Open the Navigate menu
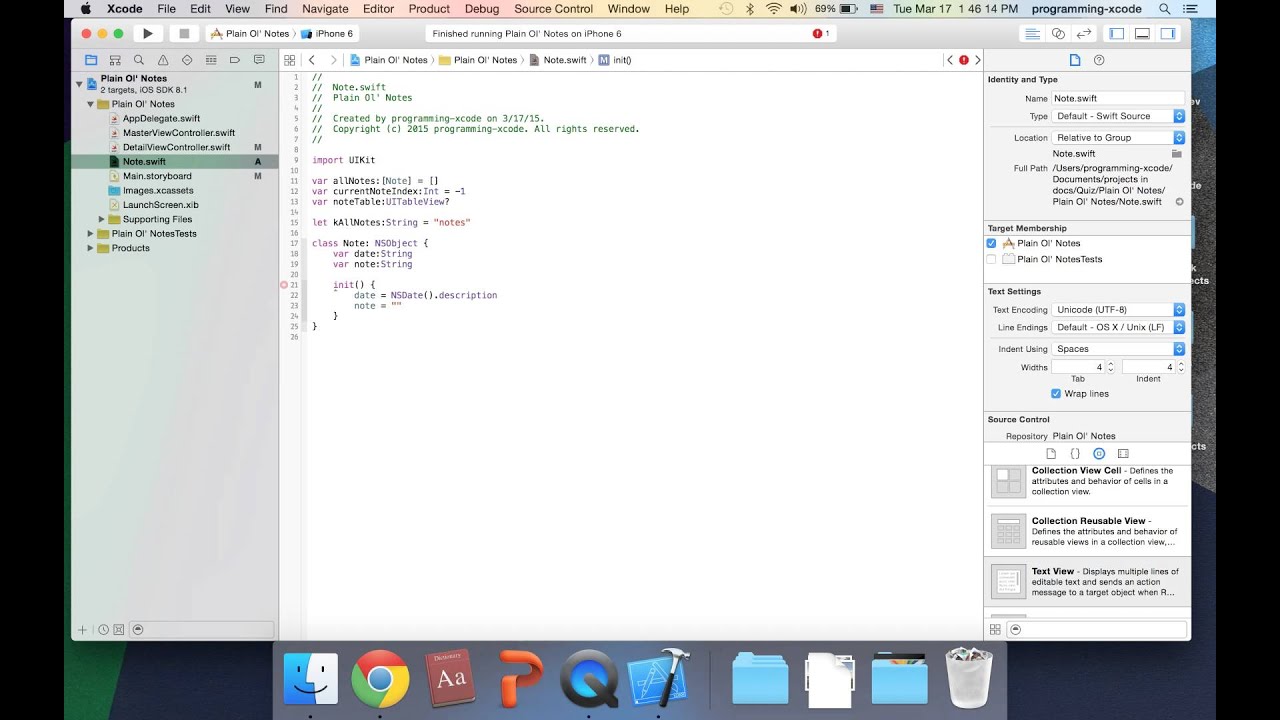 pos(325,9)
